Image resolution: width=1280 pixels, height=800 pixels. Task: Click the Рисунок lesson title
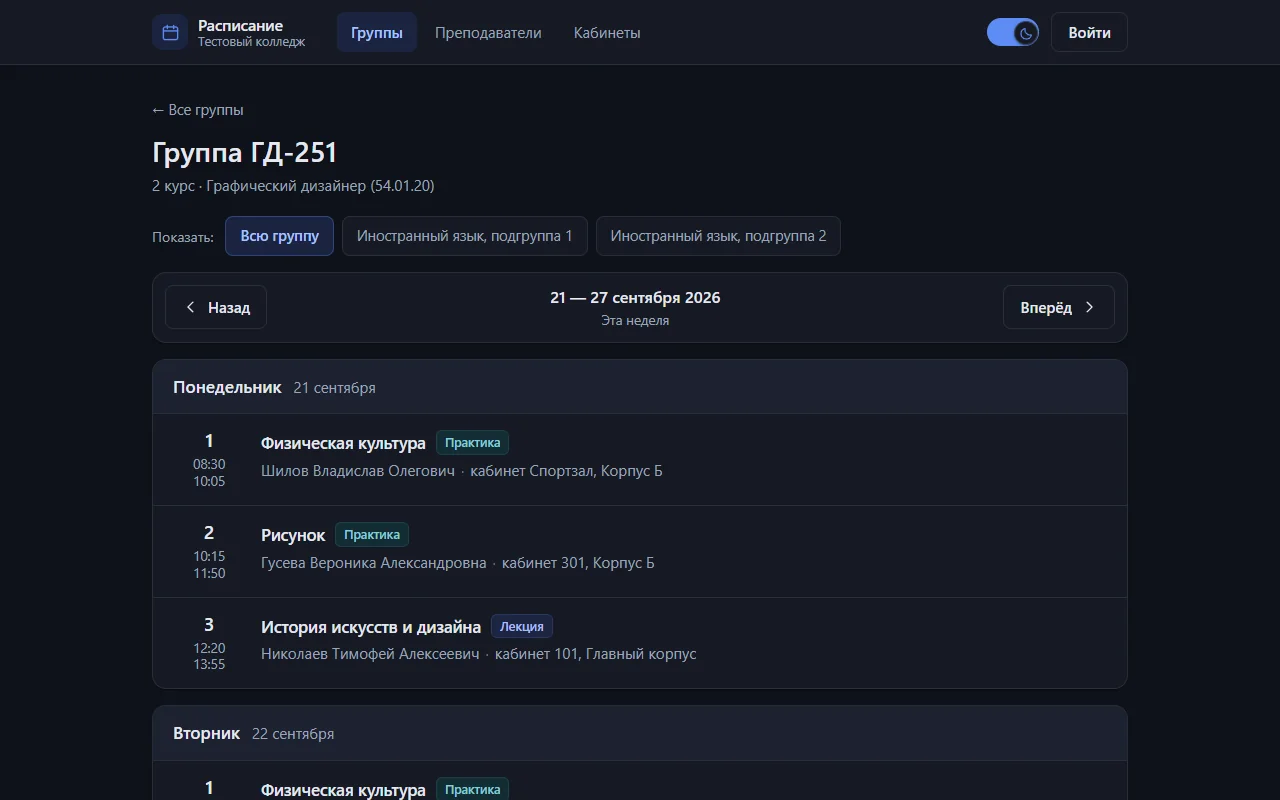tap(293, 535)
